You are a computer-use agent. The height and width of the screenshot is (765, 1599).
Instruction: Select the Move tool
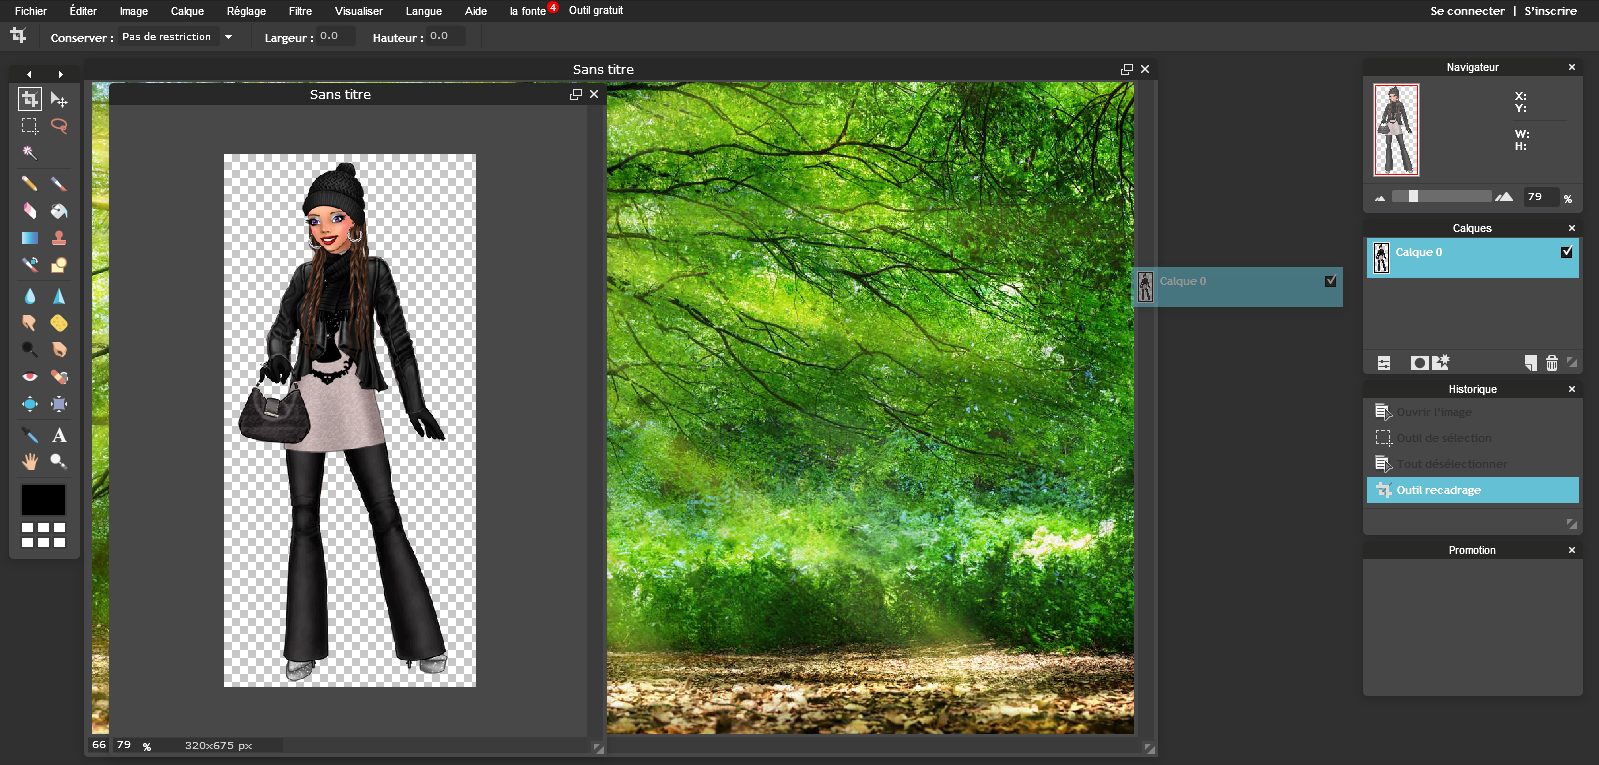click(59, 99)
